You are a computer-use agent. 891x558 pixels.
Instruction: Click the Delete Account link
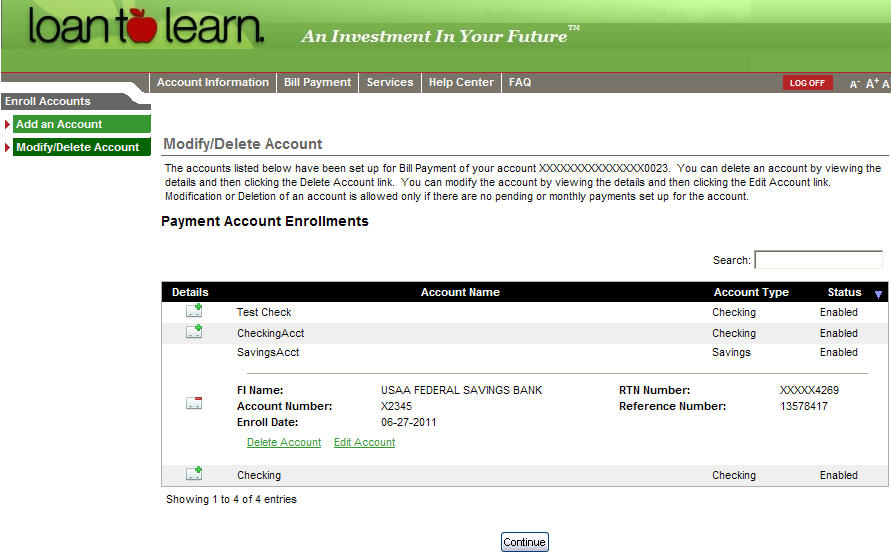(x=284, y=442)
